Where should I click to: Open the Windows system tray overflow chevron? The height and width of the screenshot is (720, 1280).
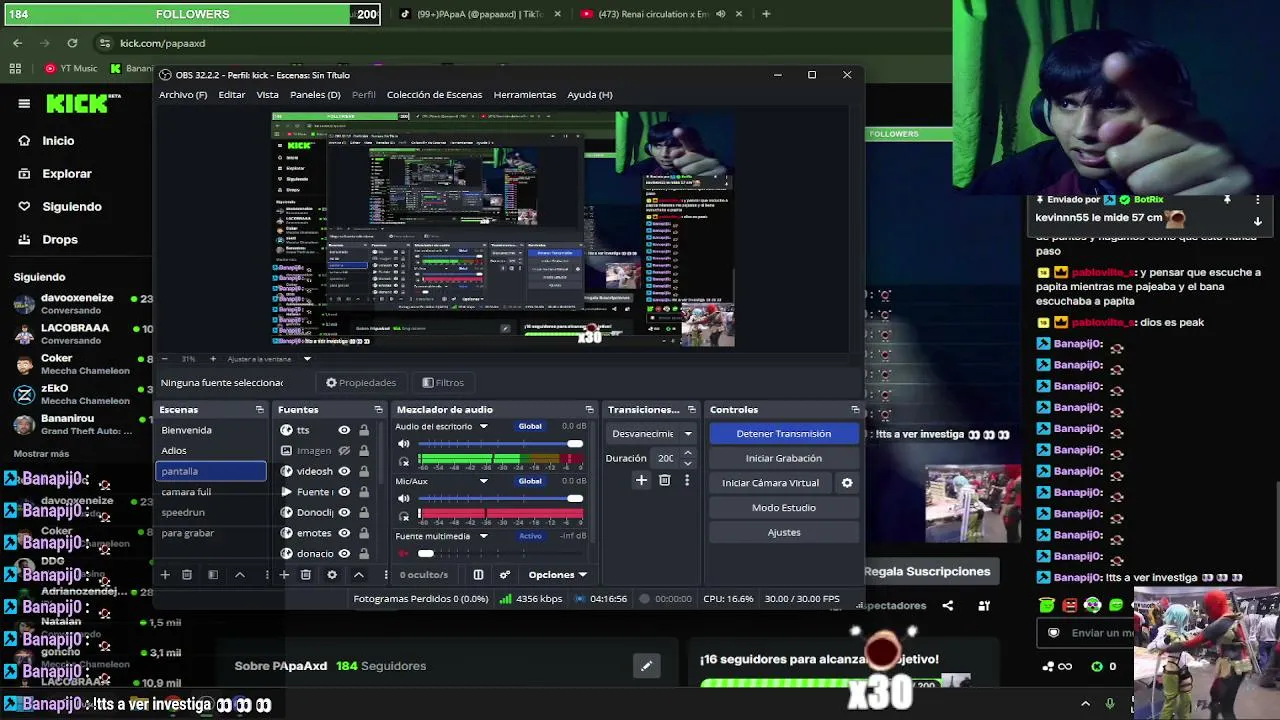(x=1085, y=704)
